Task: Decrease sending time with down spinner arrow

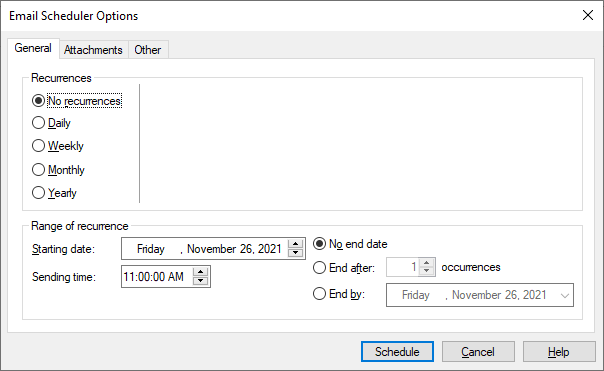Action: tap(200, 281)
